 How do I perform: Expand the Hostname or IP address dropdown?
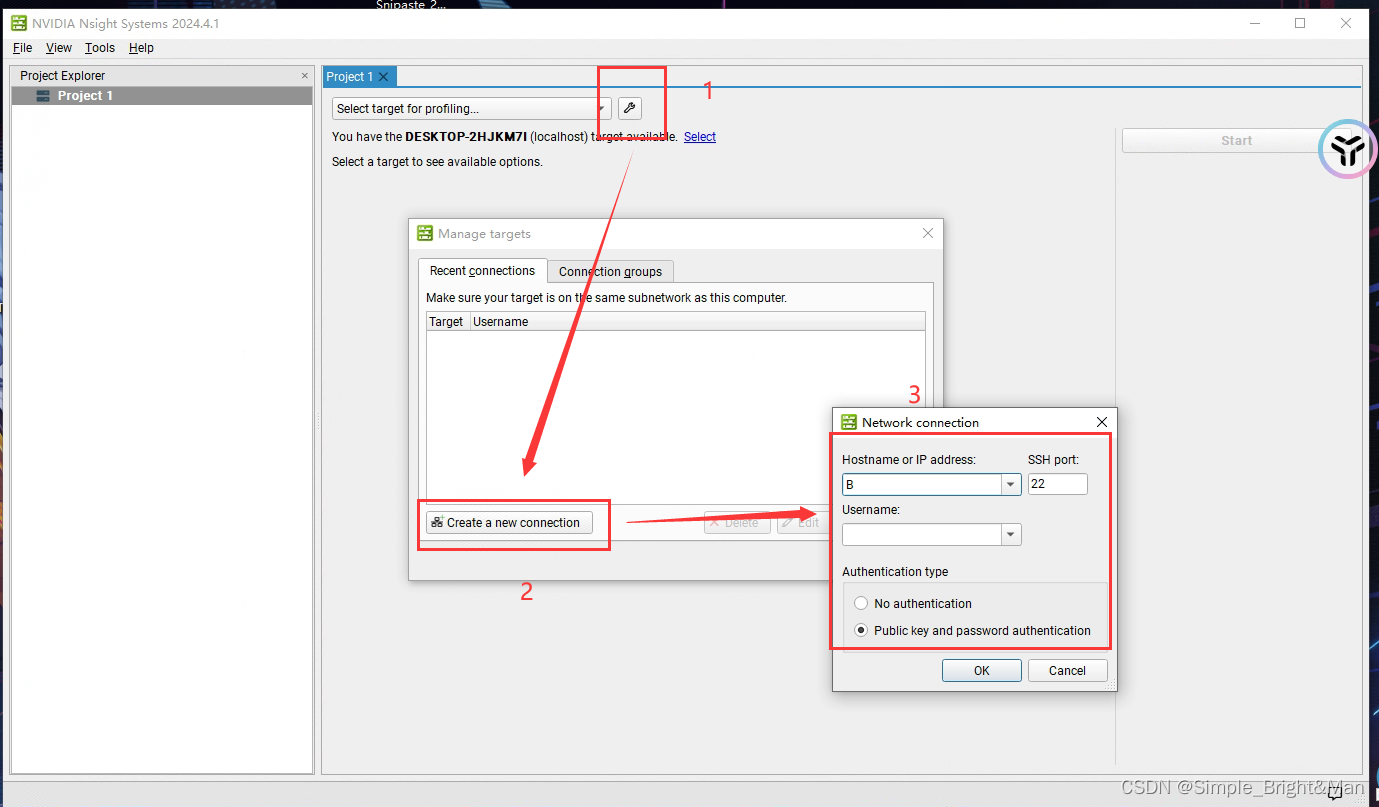point(1011,485)
